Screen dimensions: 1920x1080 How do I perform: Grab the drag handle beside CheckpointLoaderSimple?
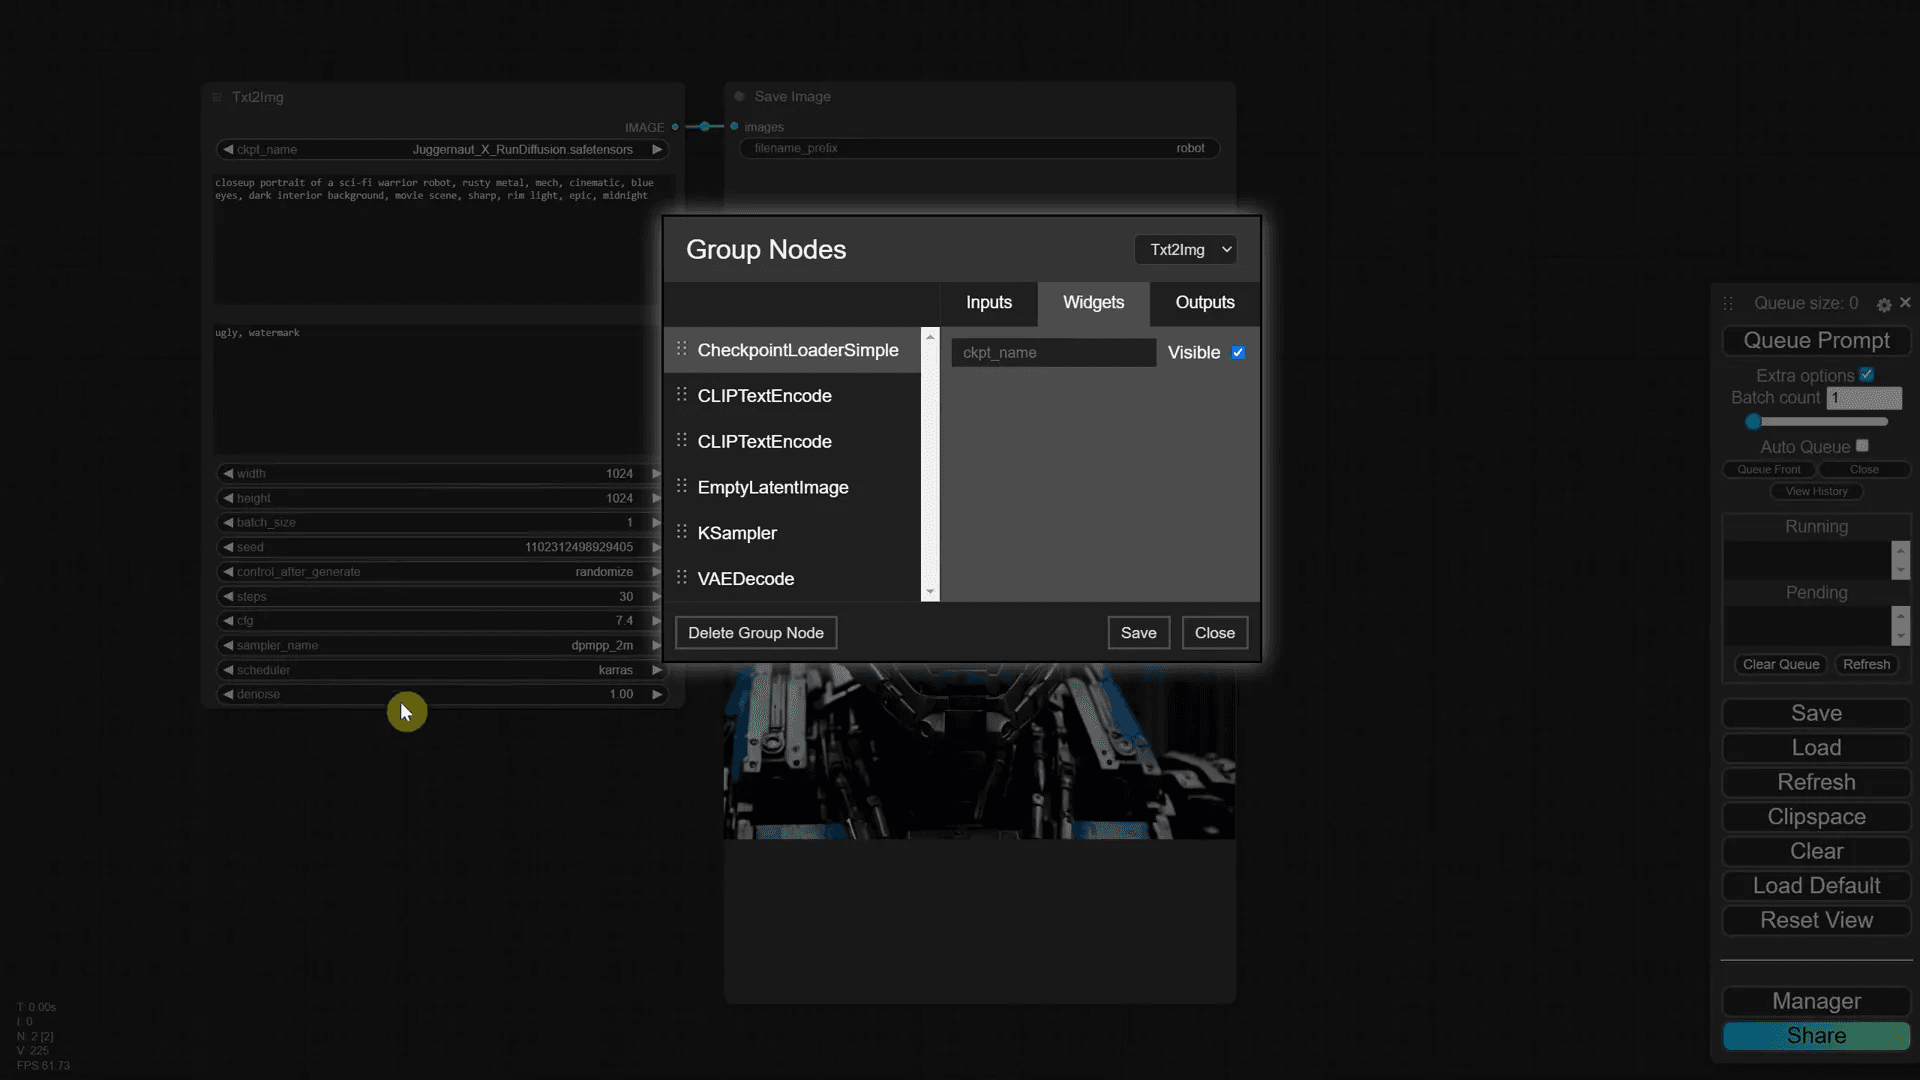[681, 349]
